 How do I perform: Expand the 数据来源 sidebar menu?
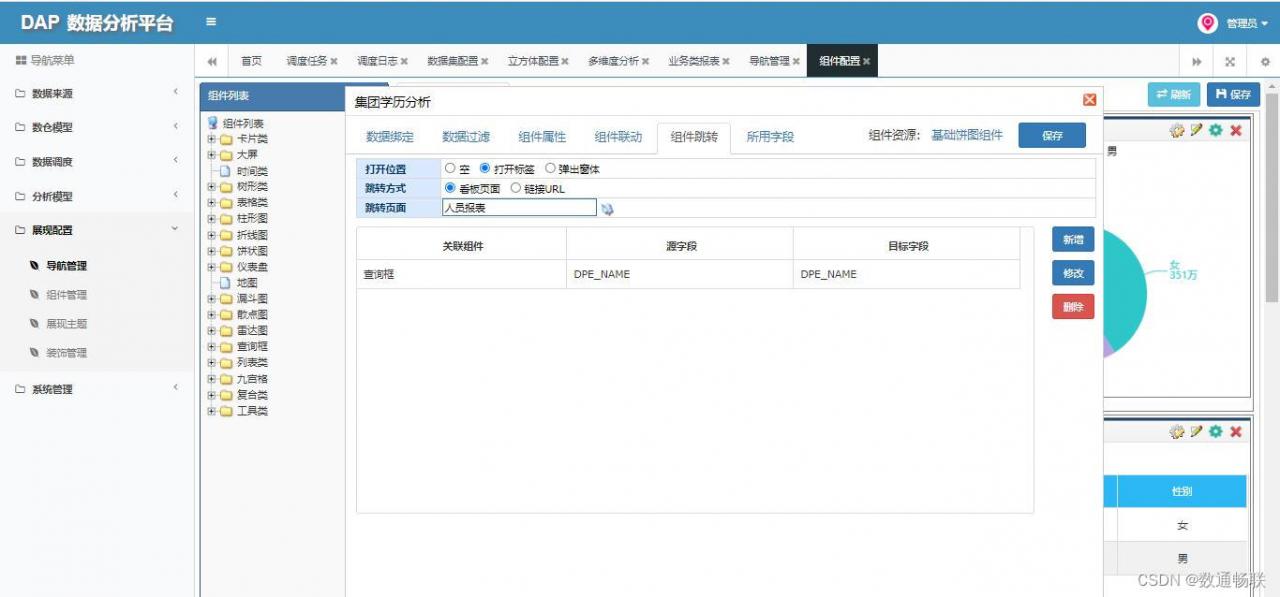click(x=97, y=93)
